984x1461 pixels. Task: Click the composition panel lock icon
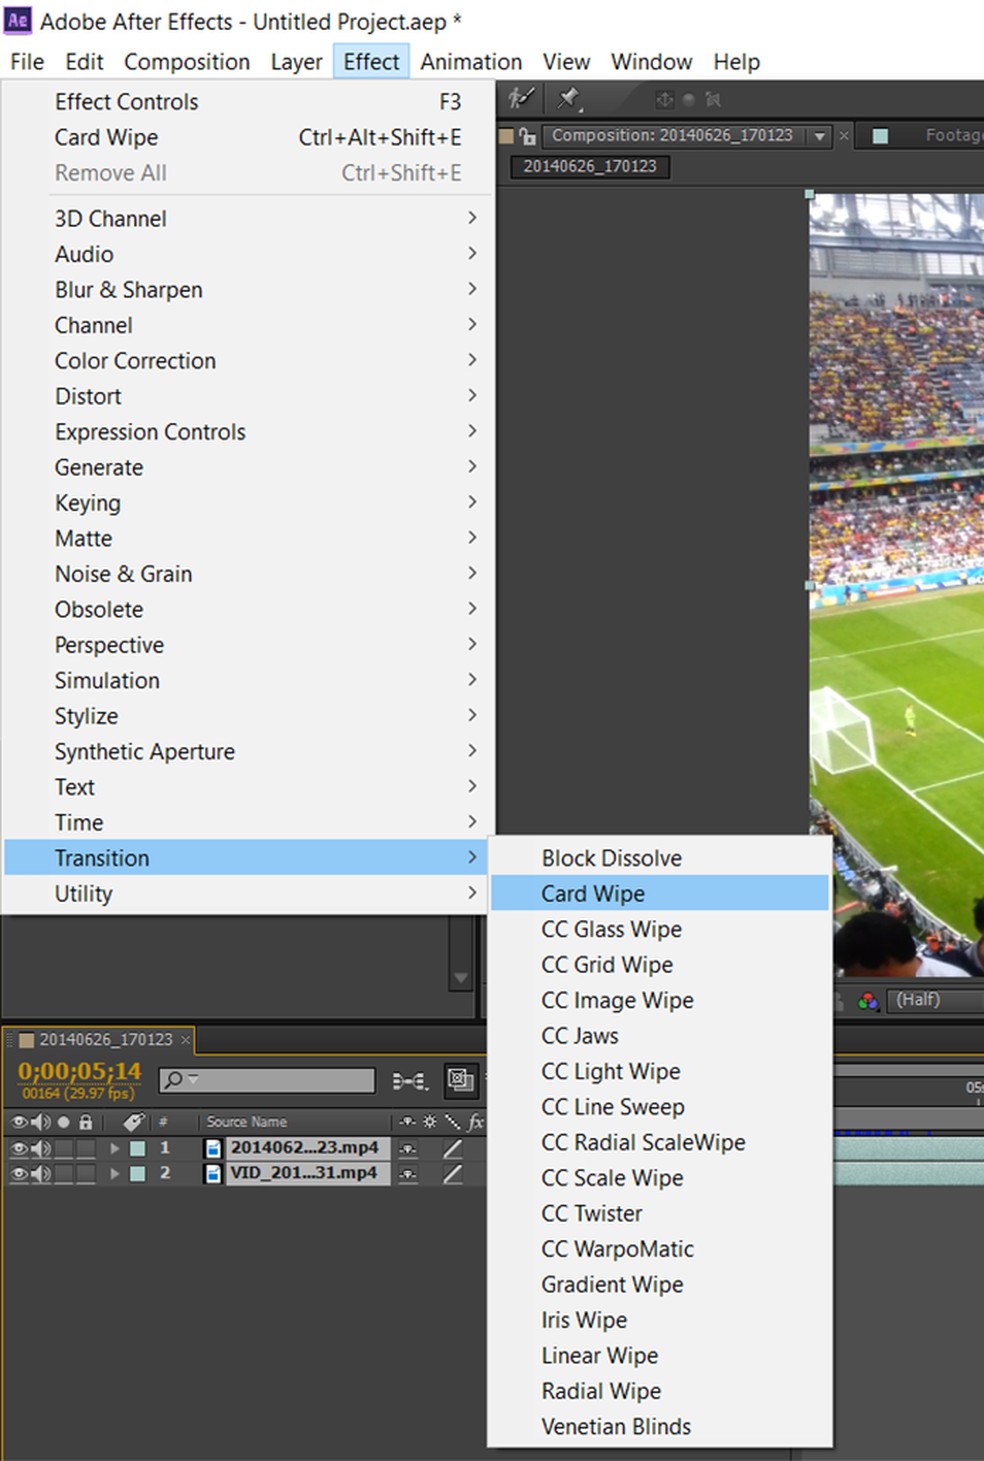527,136
